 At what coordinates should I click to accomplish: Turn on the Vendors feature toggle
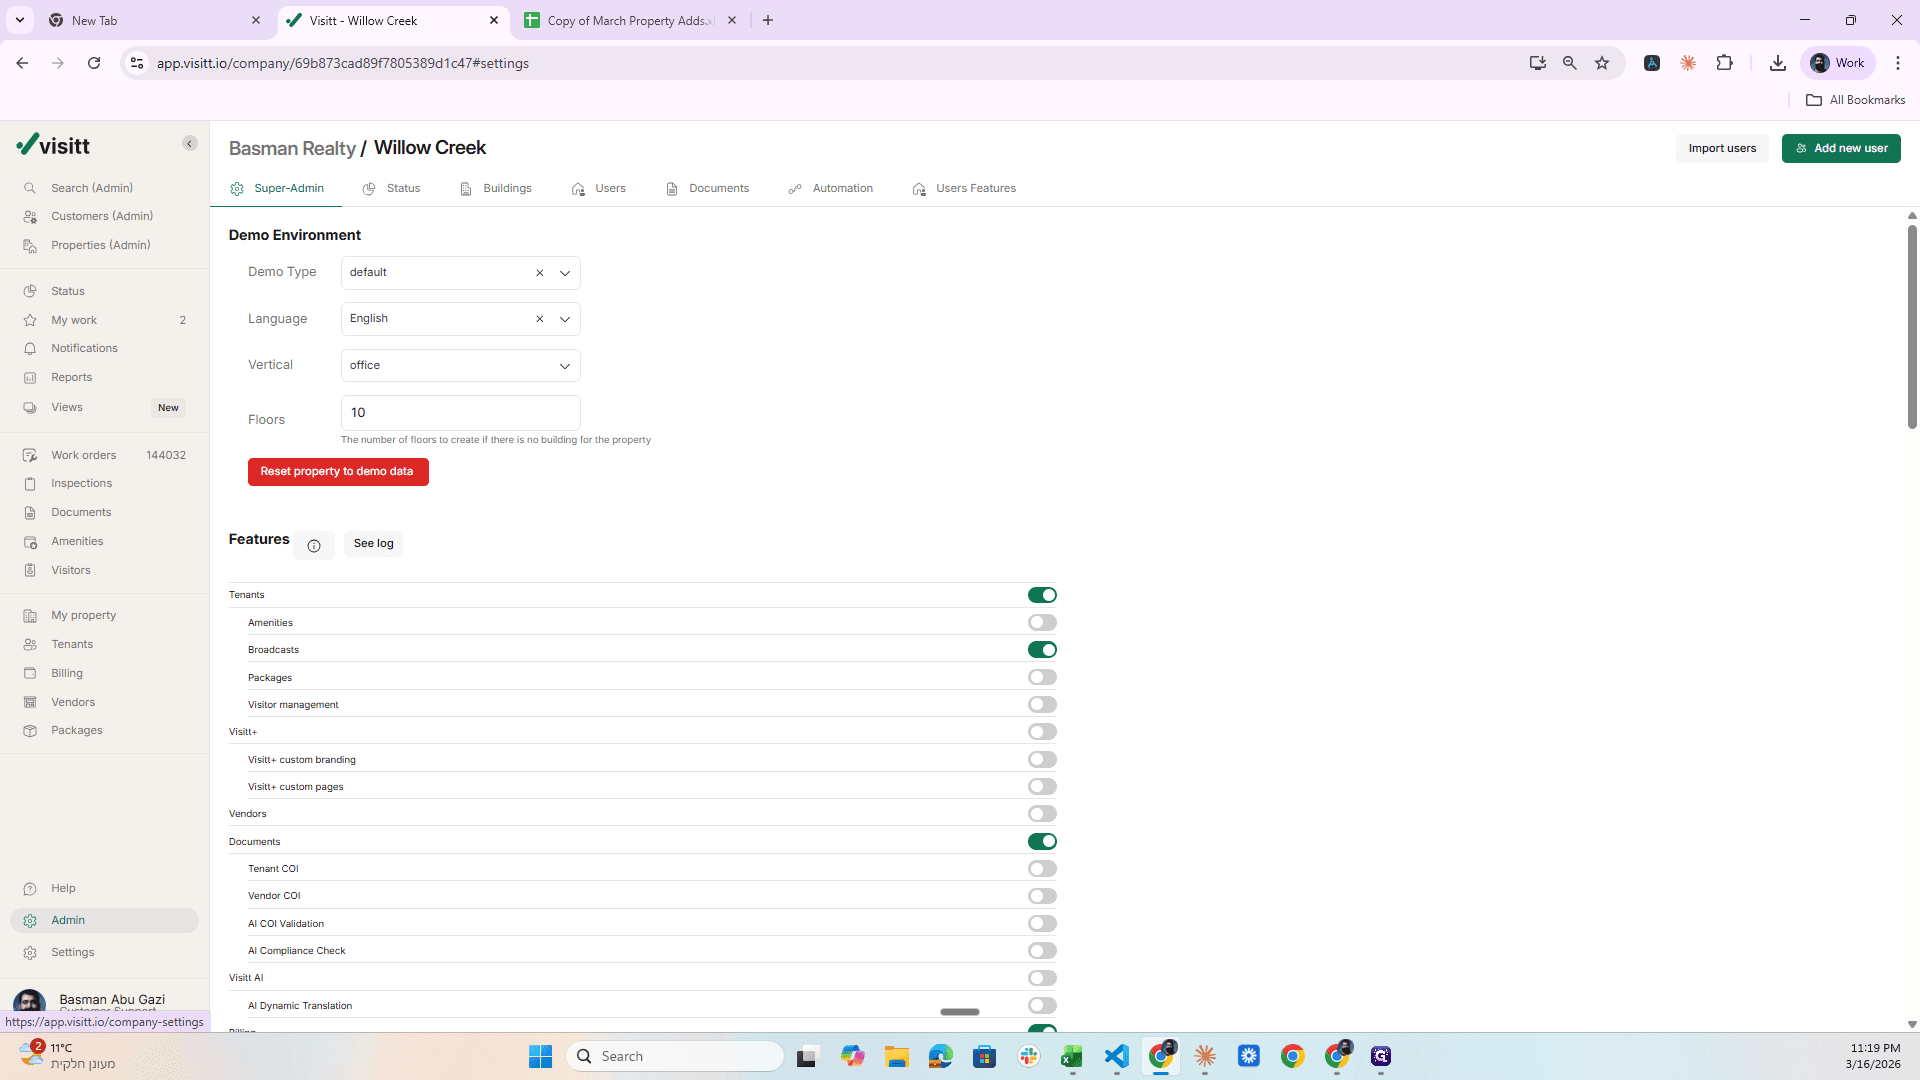click(1042, 814)
